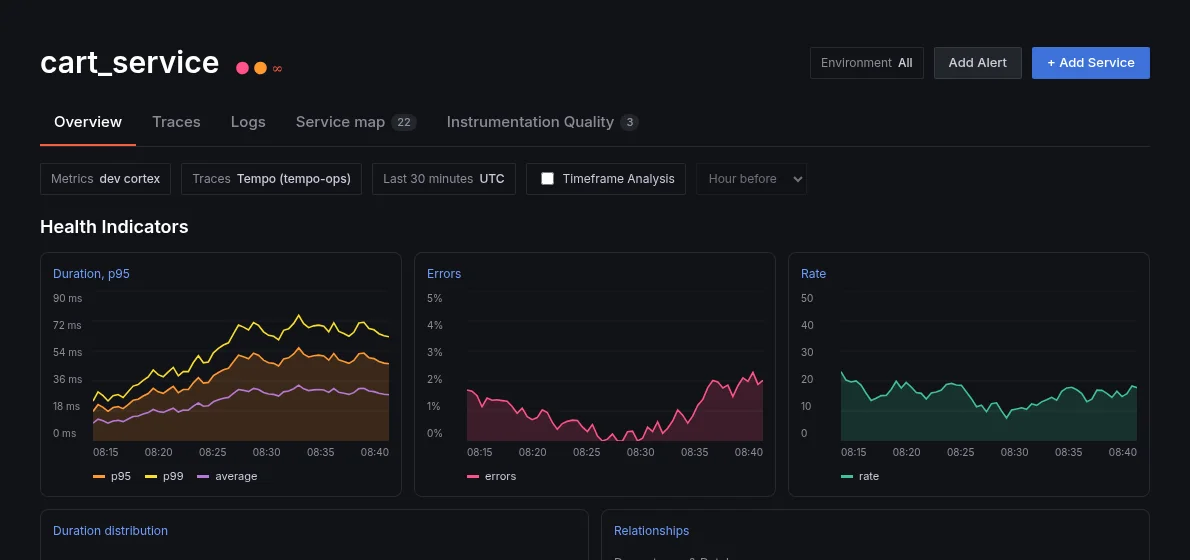Click the 3 badge on Instrumentation Quality
The image size is (1190, 560).
[629, 122]
